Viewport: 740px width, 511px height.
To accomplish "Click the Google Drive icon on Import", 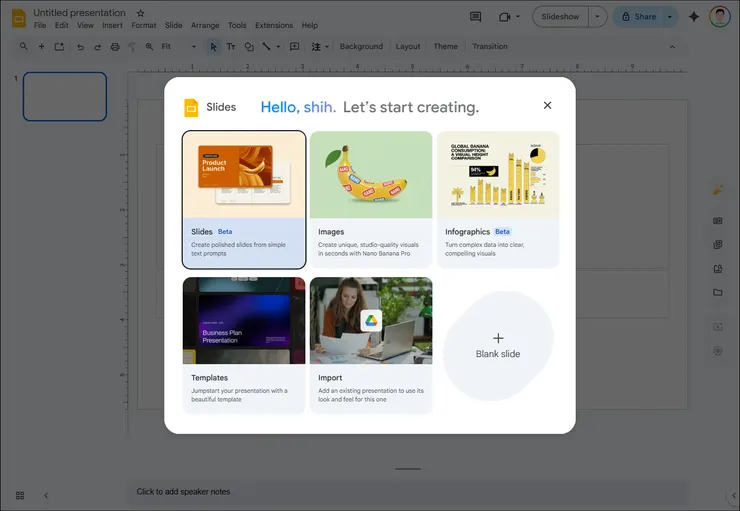I will pyautogui.click(x=371, y=321).
